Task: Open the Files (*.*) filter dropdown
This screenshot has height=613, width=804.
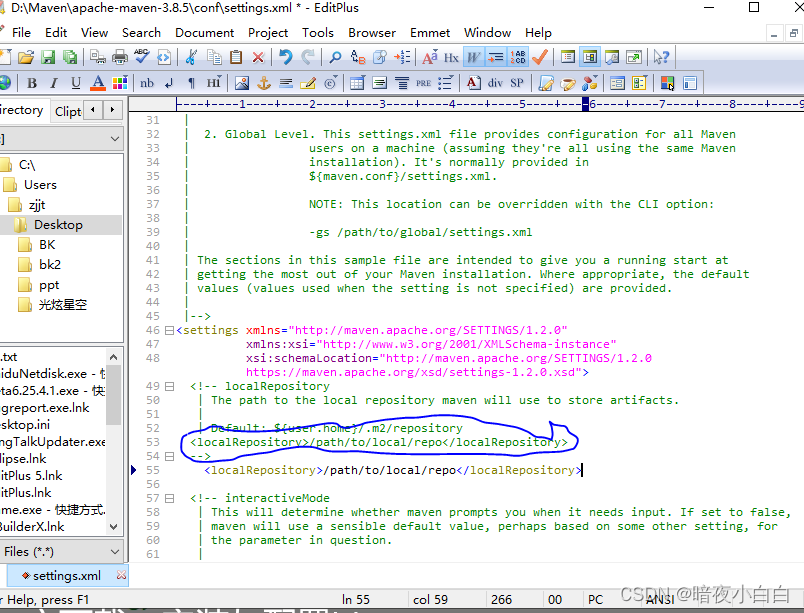Action: tap(115, 552)
